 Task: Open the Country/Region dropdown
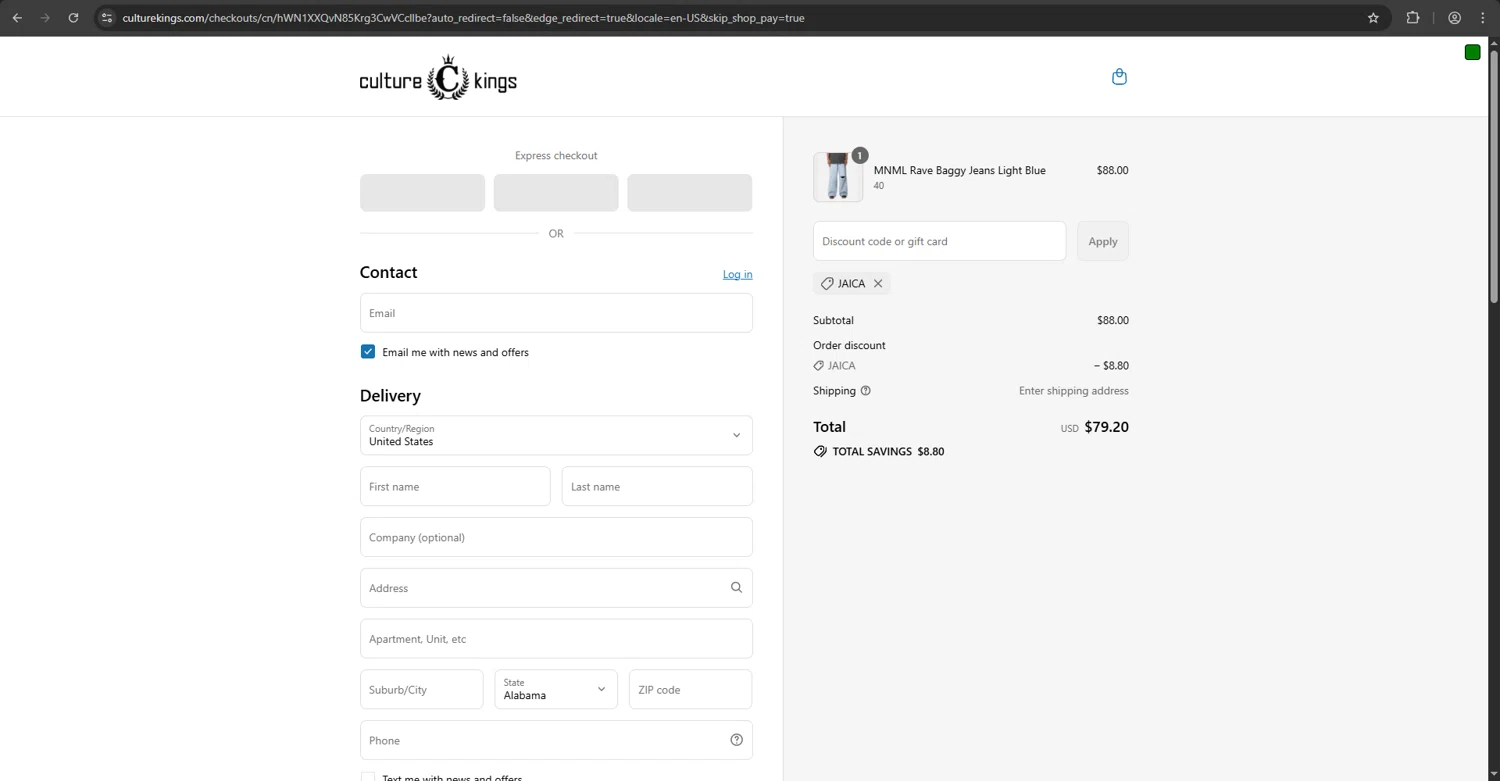[556, 435]
